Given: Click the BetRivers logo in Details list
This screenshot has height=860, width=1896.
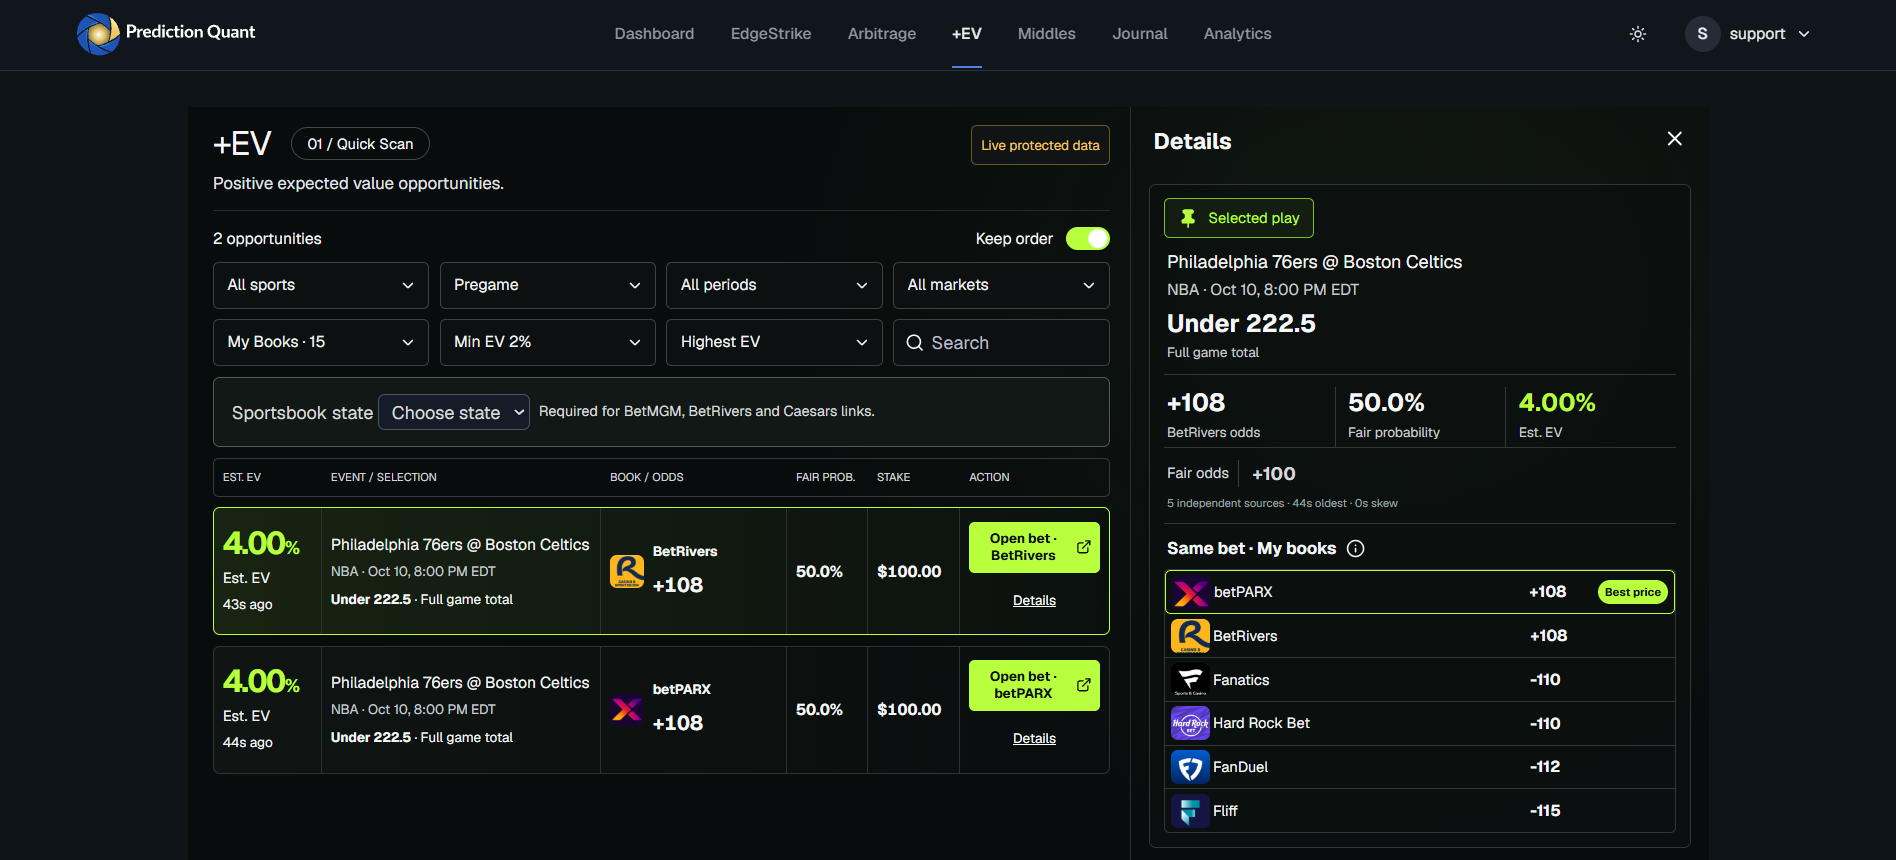Looking at the screenshot, I should click(1190, 636).
